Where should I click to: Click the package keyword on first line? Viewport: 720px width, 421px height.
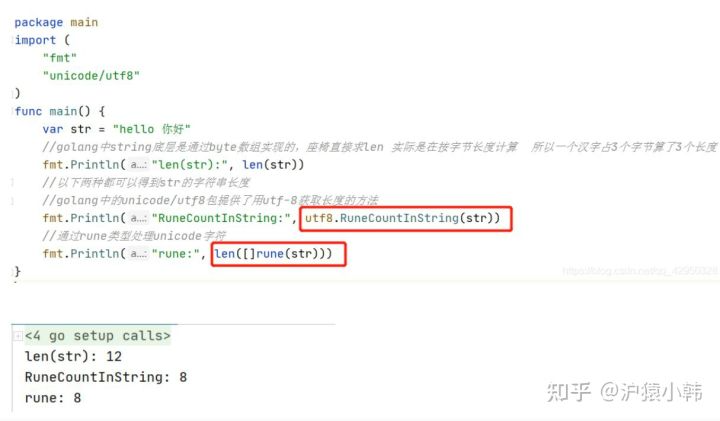click(39, 22)
